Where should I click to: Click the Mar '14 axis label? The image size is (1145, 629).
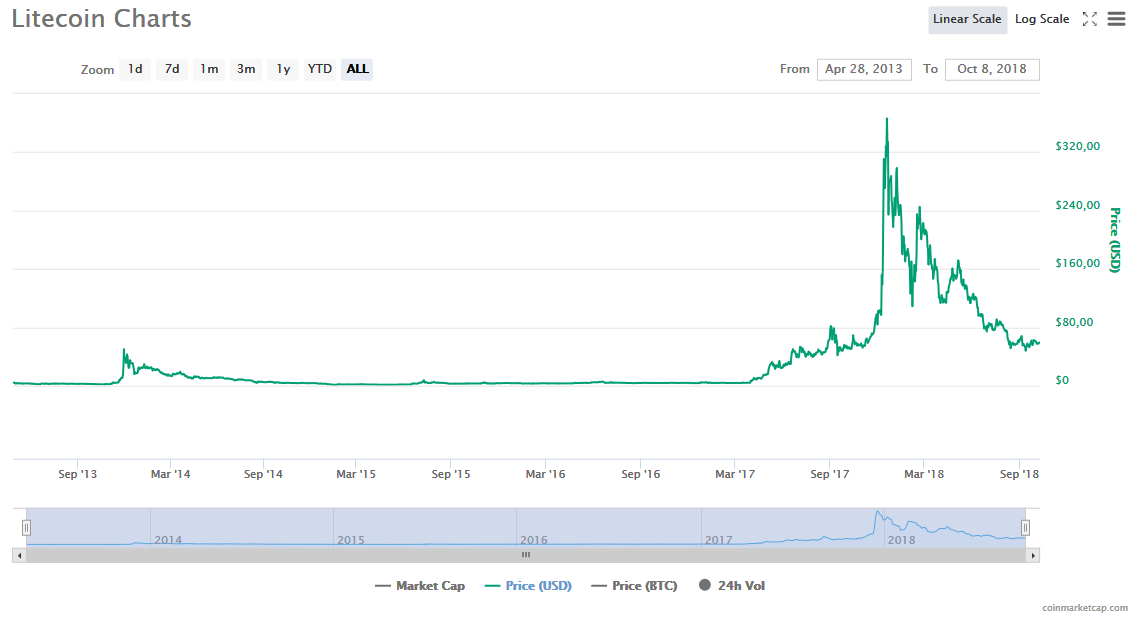(x=170, y=474)
